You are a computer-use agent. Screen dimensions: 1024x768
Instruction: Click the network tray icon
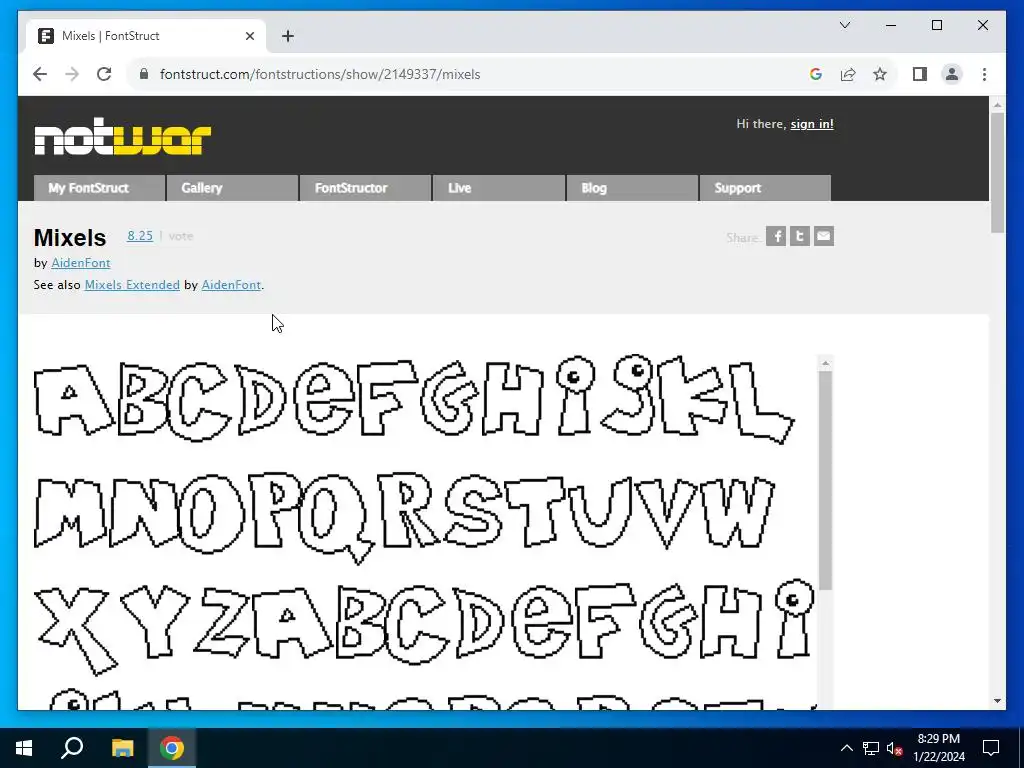point(871,748)
